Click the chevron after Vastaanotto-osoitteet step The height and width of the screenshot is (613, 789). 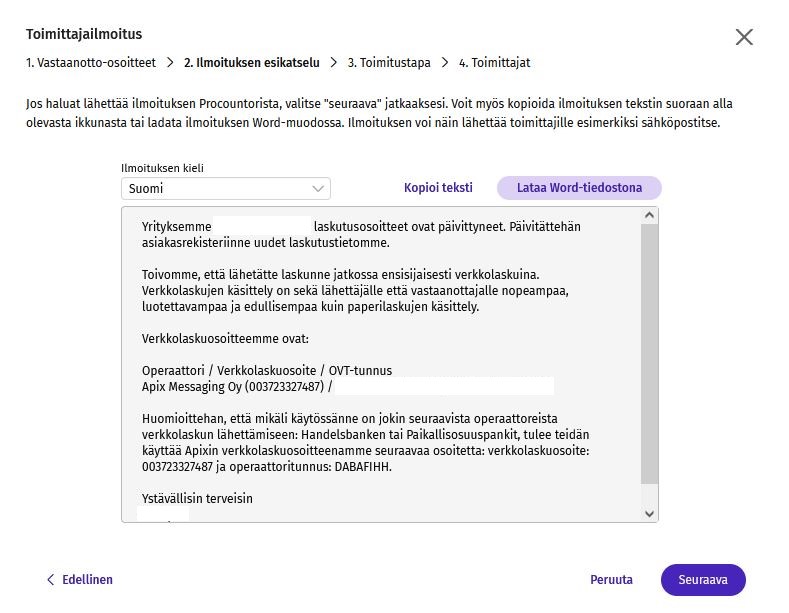(170, 63)
